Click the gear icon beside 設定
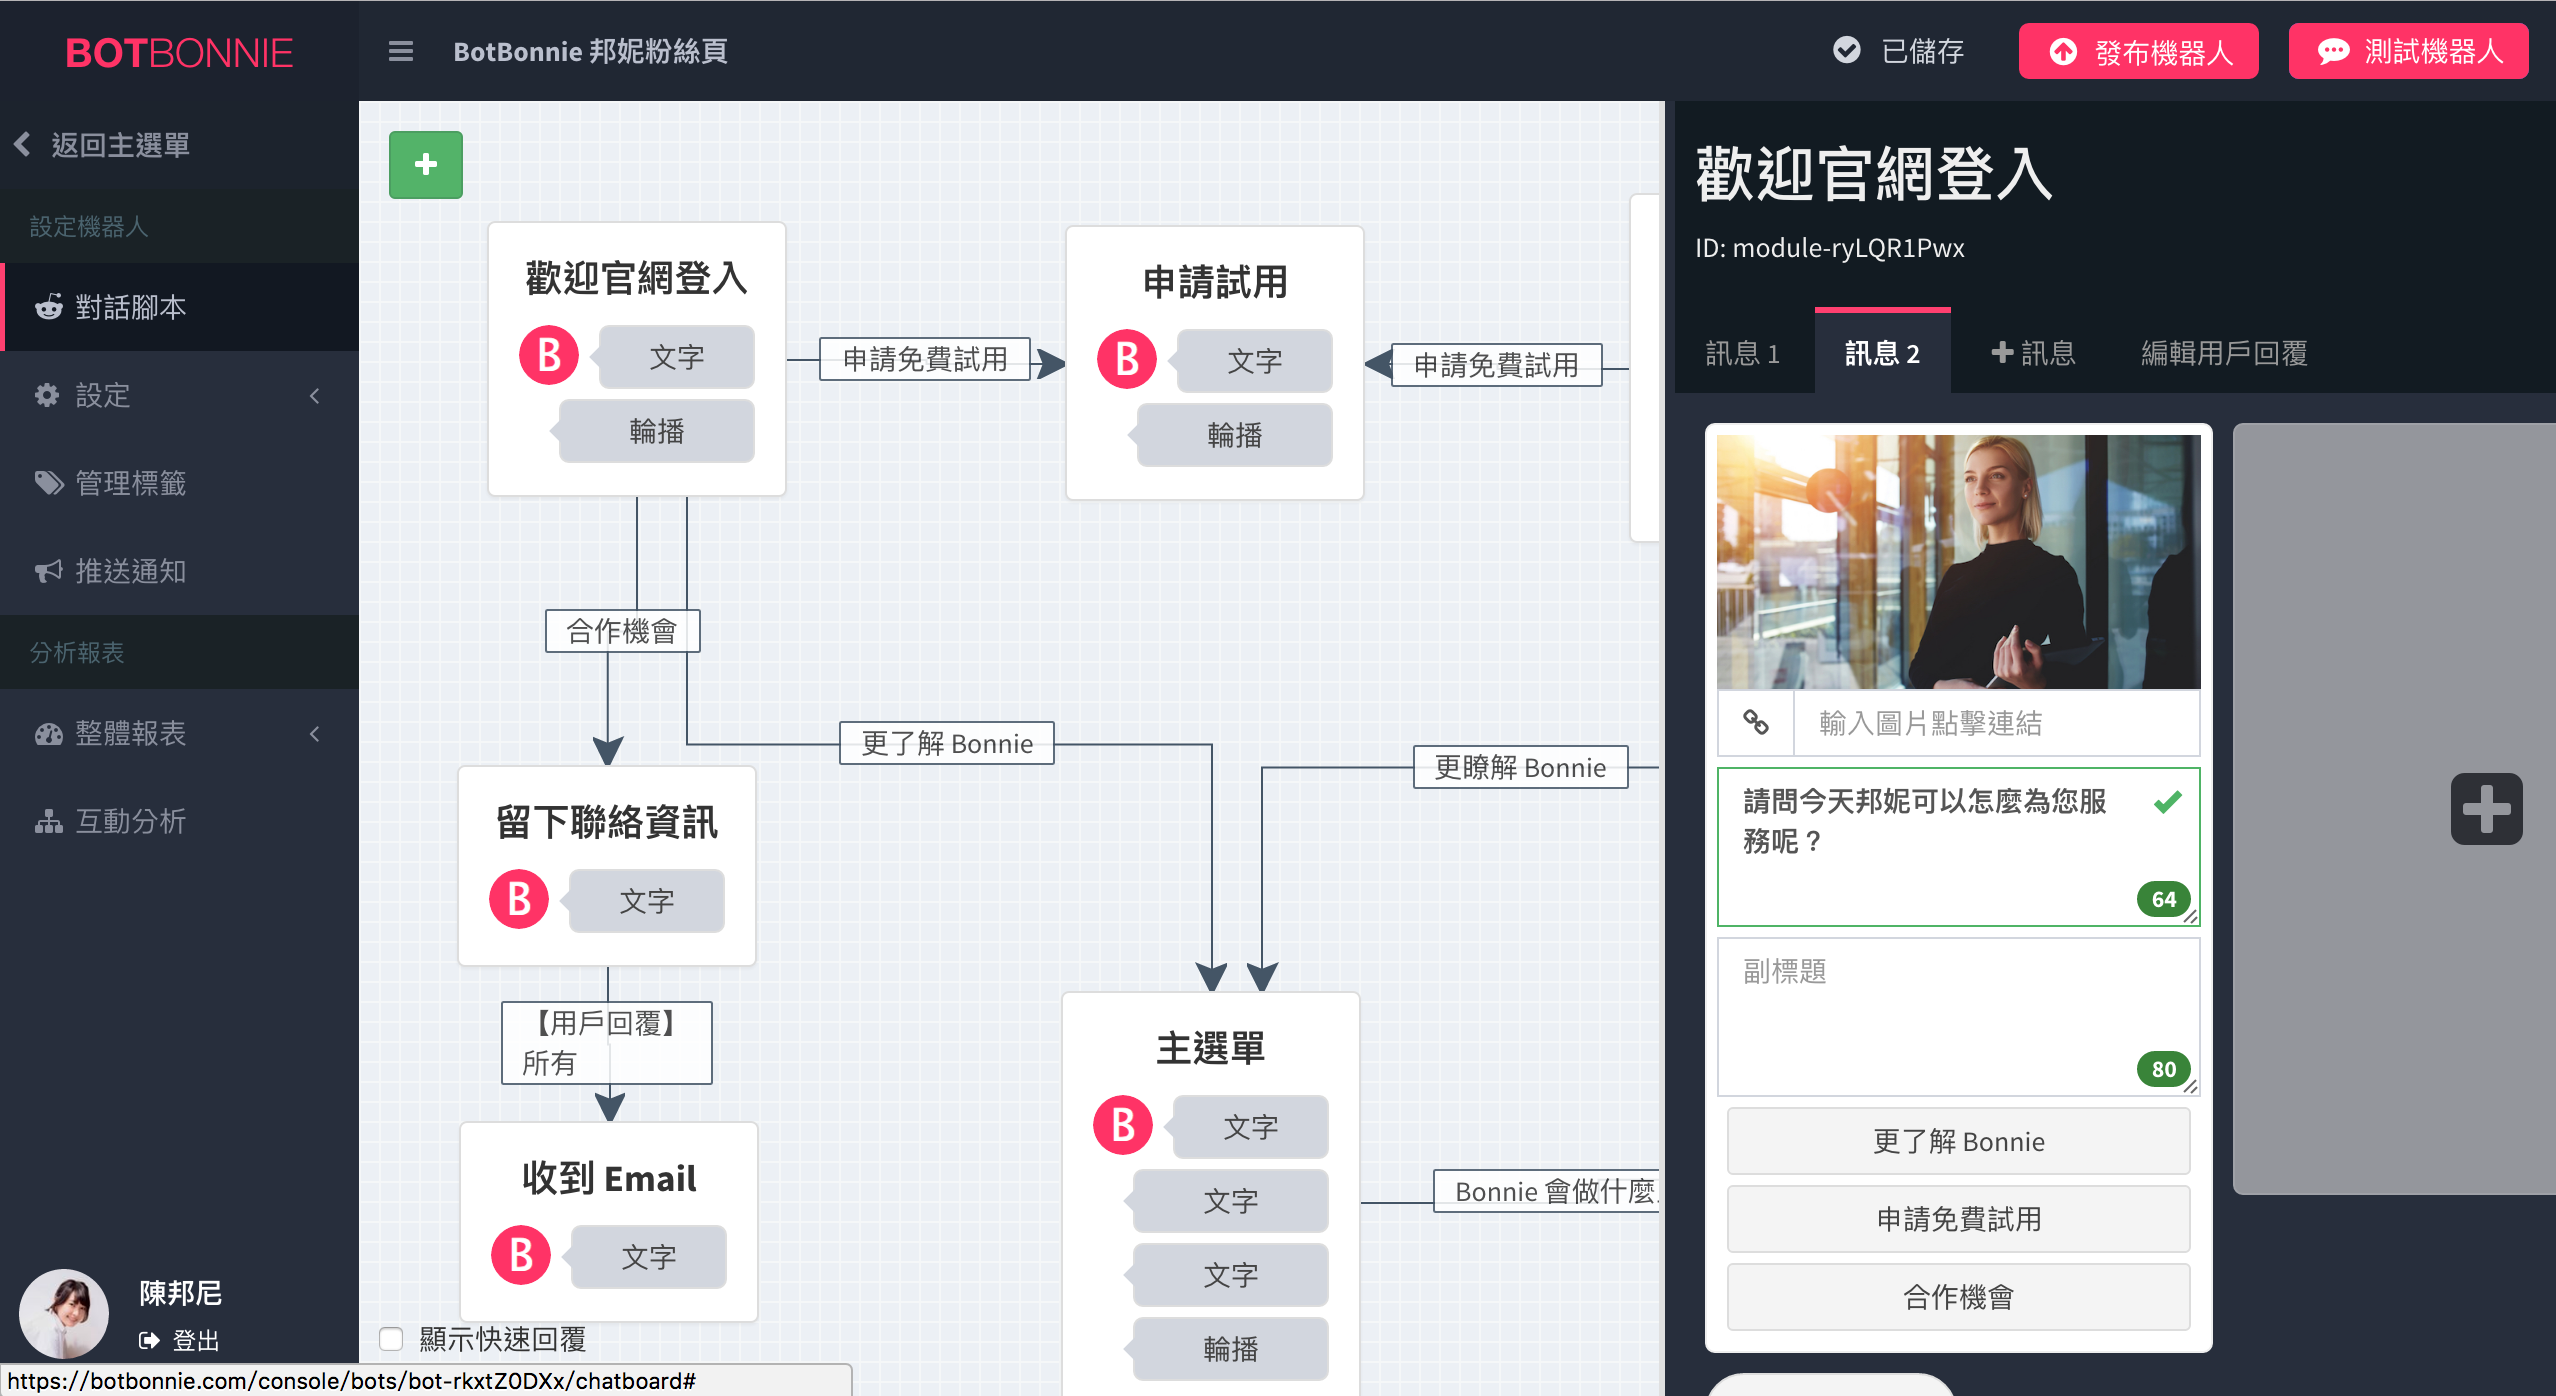 (47, 395)
